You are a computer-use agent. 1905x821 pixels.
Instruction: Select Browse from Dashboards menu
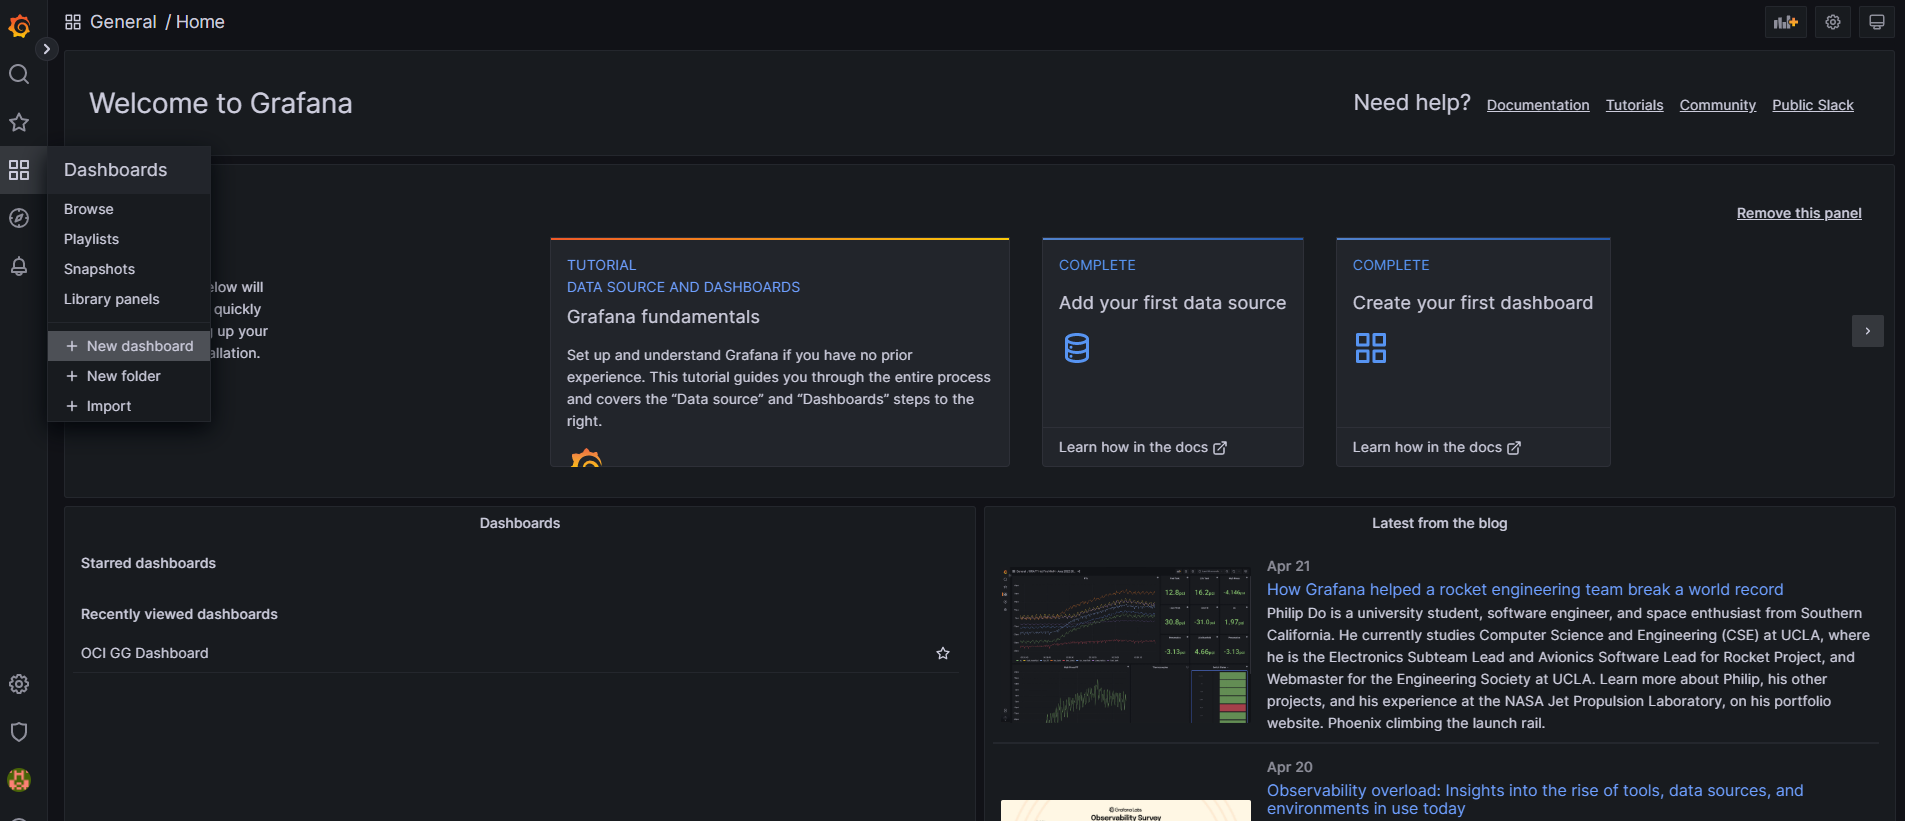click(x=89, y=209)
